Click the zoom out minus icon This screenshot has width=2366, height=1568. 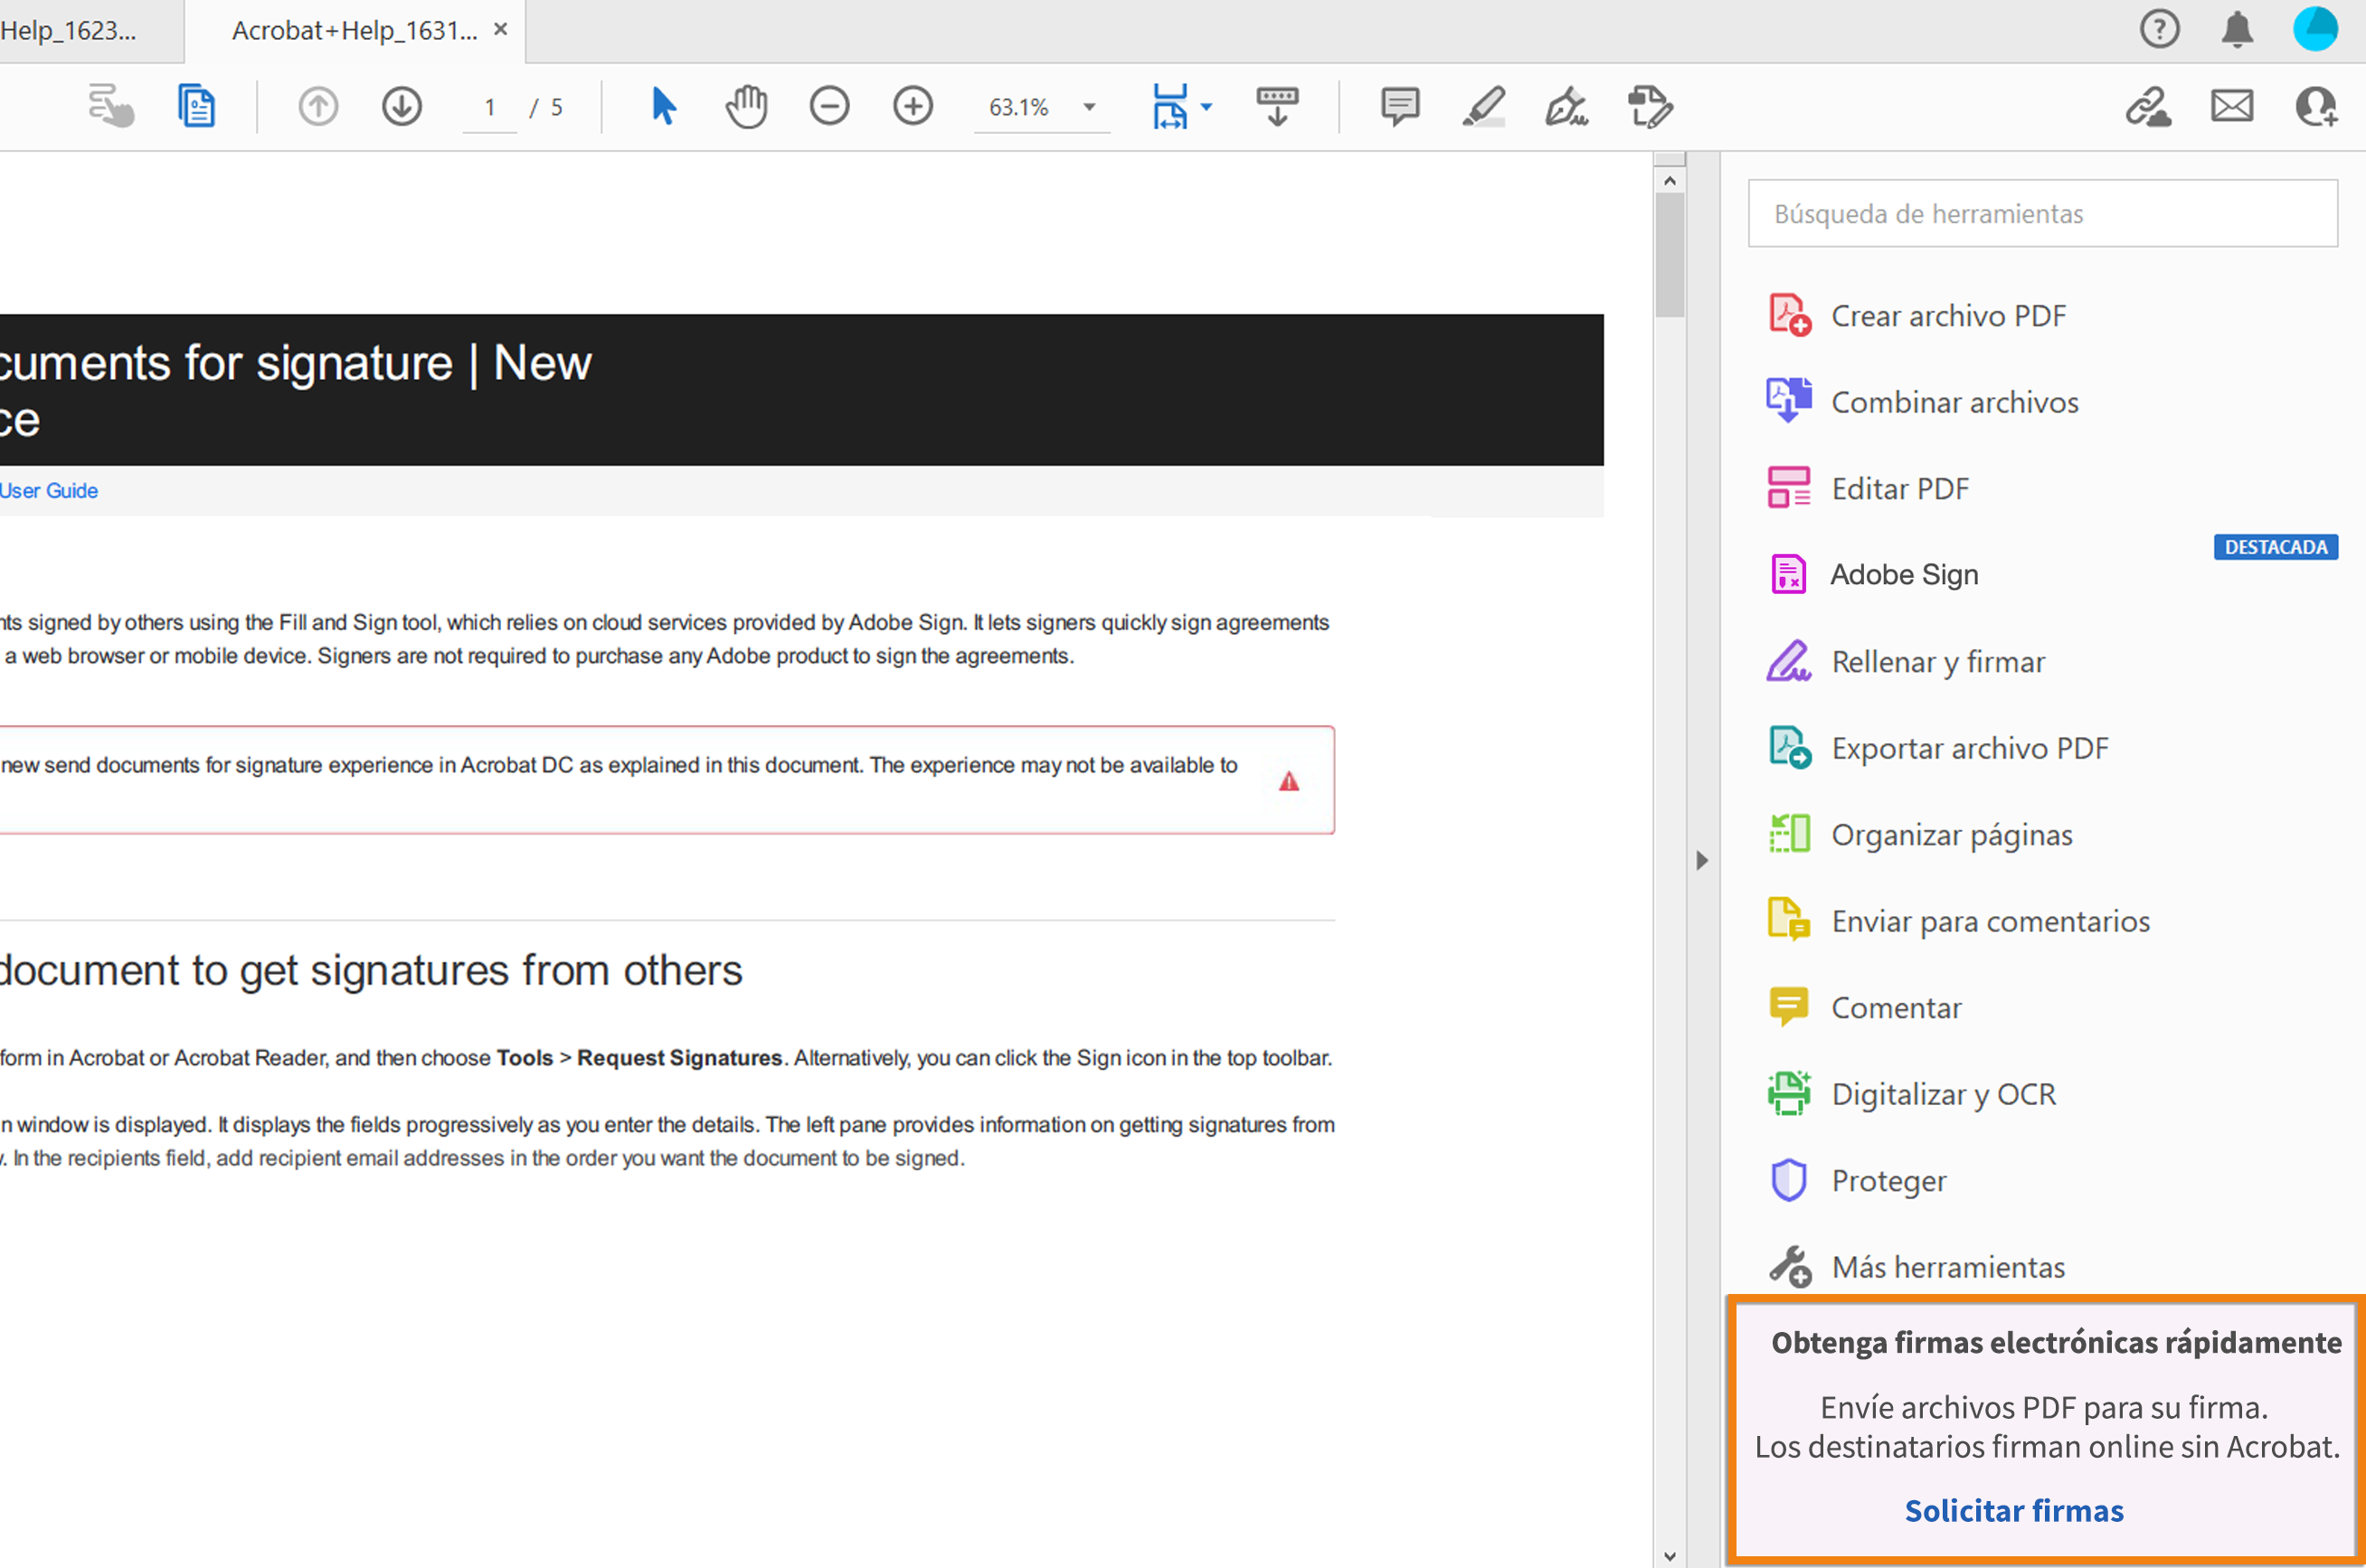829,106
